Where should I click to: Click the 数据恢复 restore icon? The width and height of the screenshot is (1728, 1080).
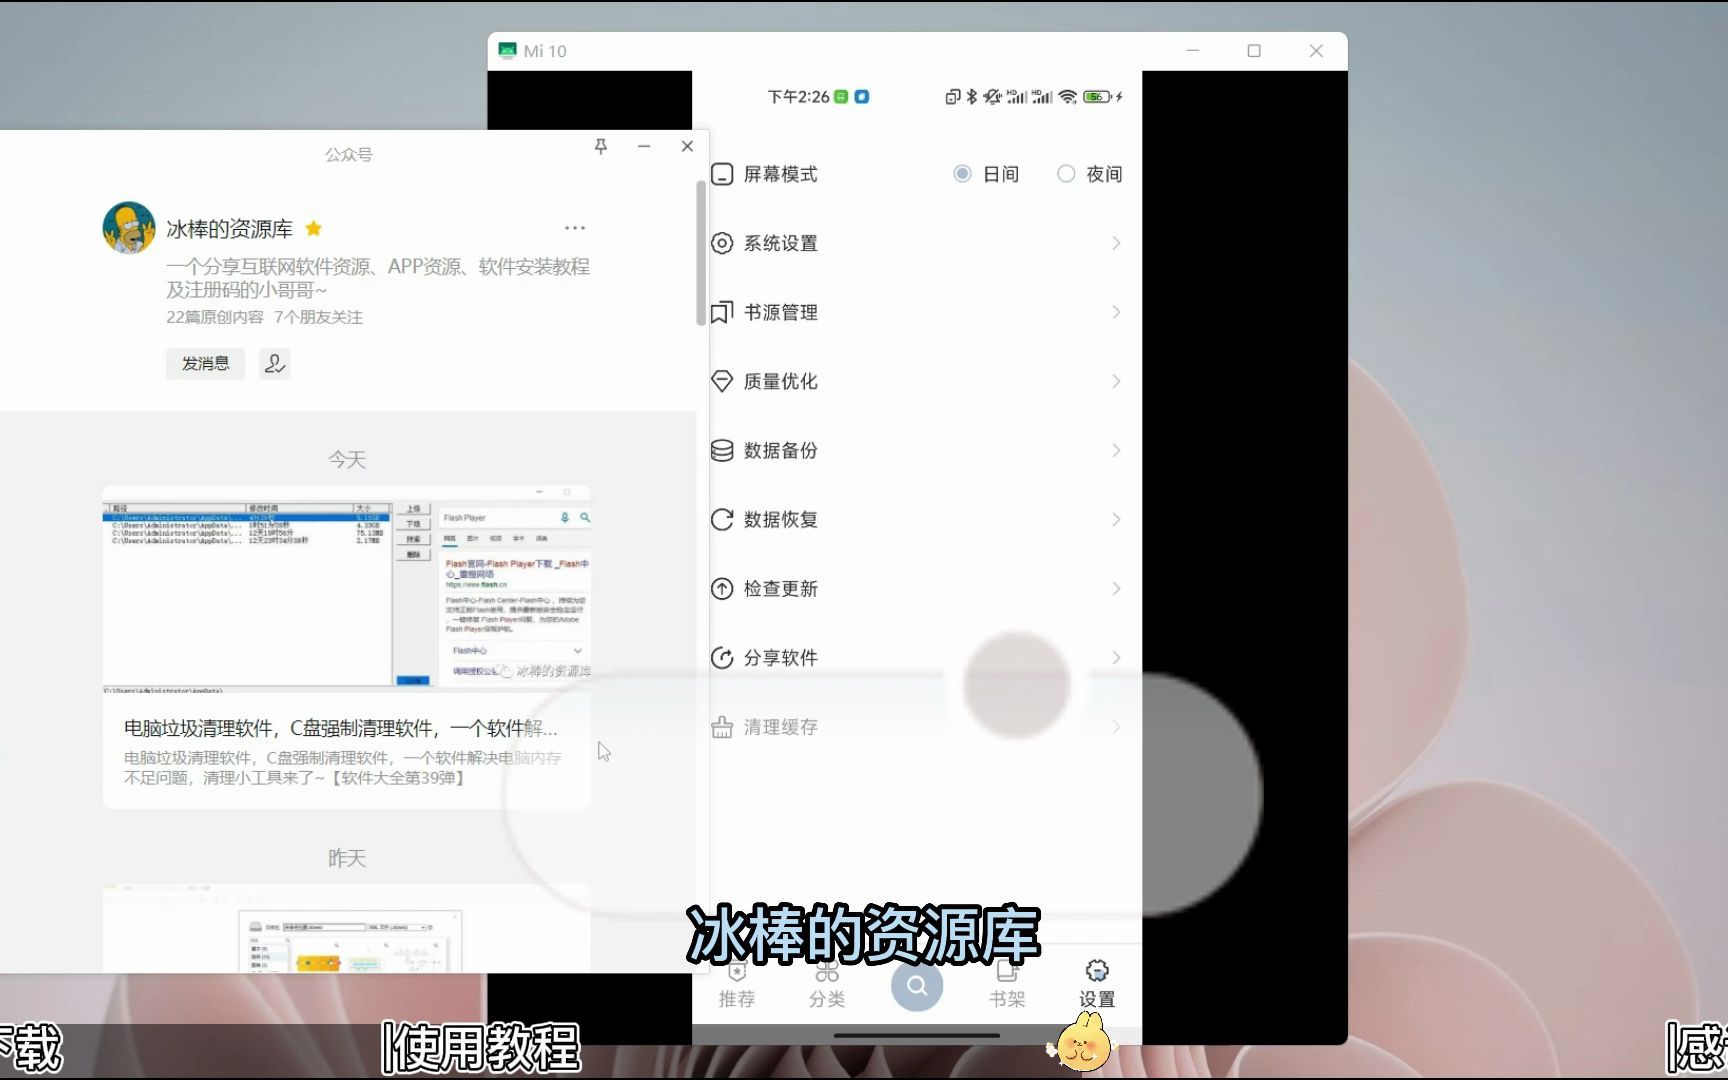tap(722, 519)
